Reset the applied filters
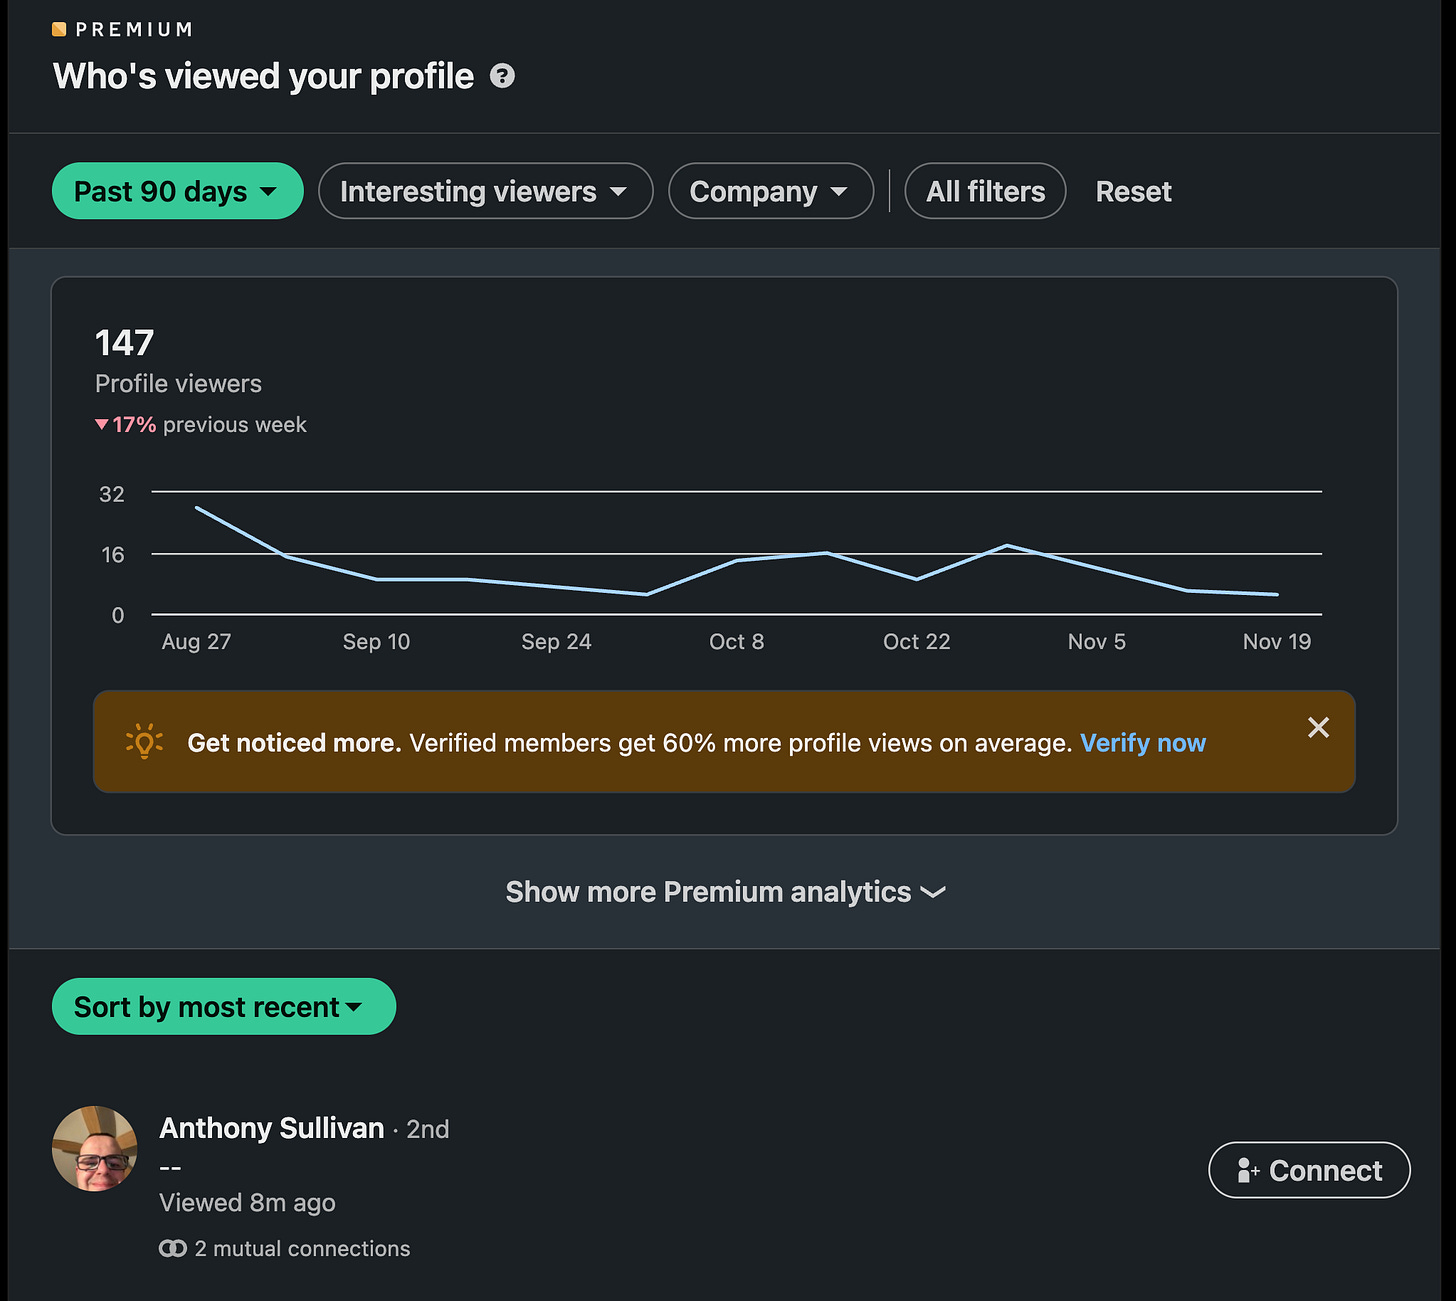This screenshot has height=1301, width=1456. (x=1133, y=191)
